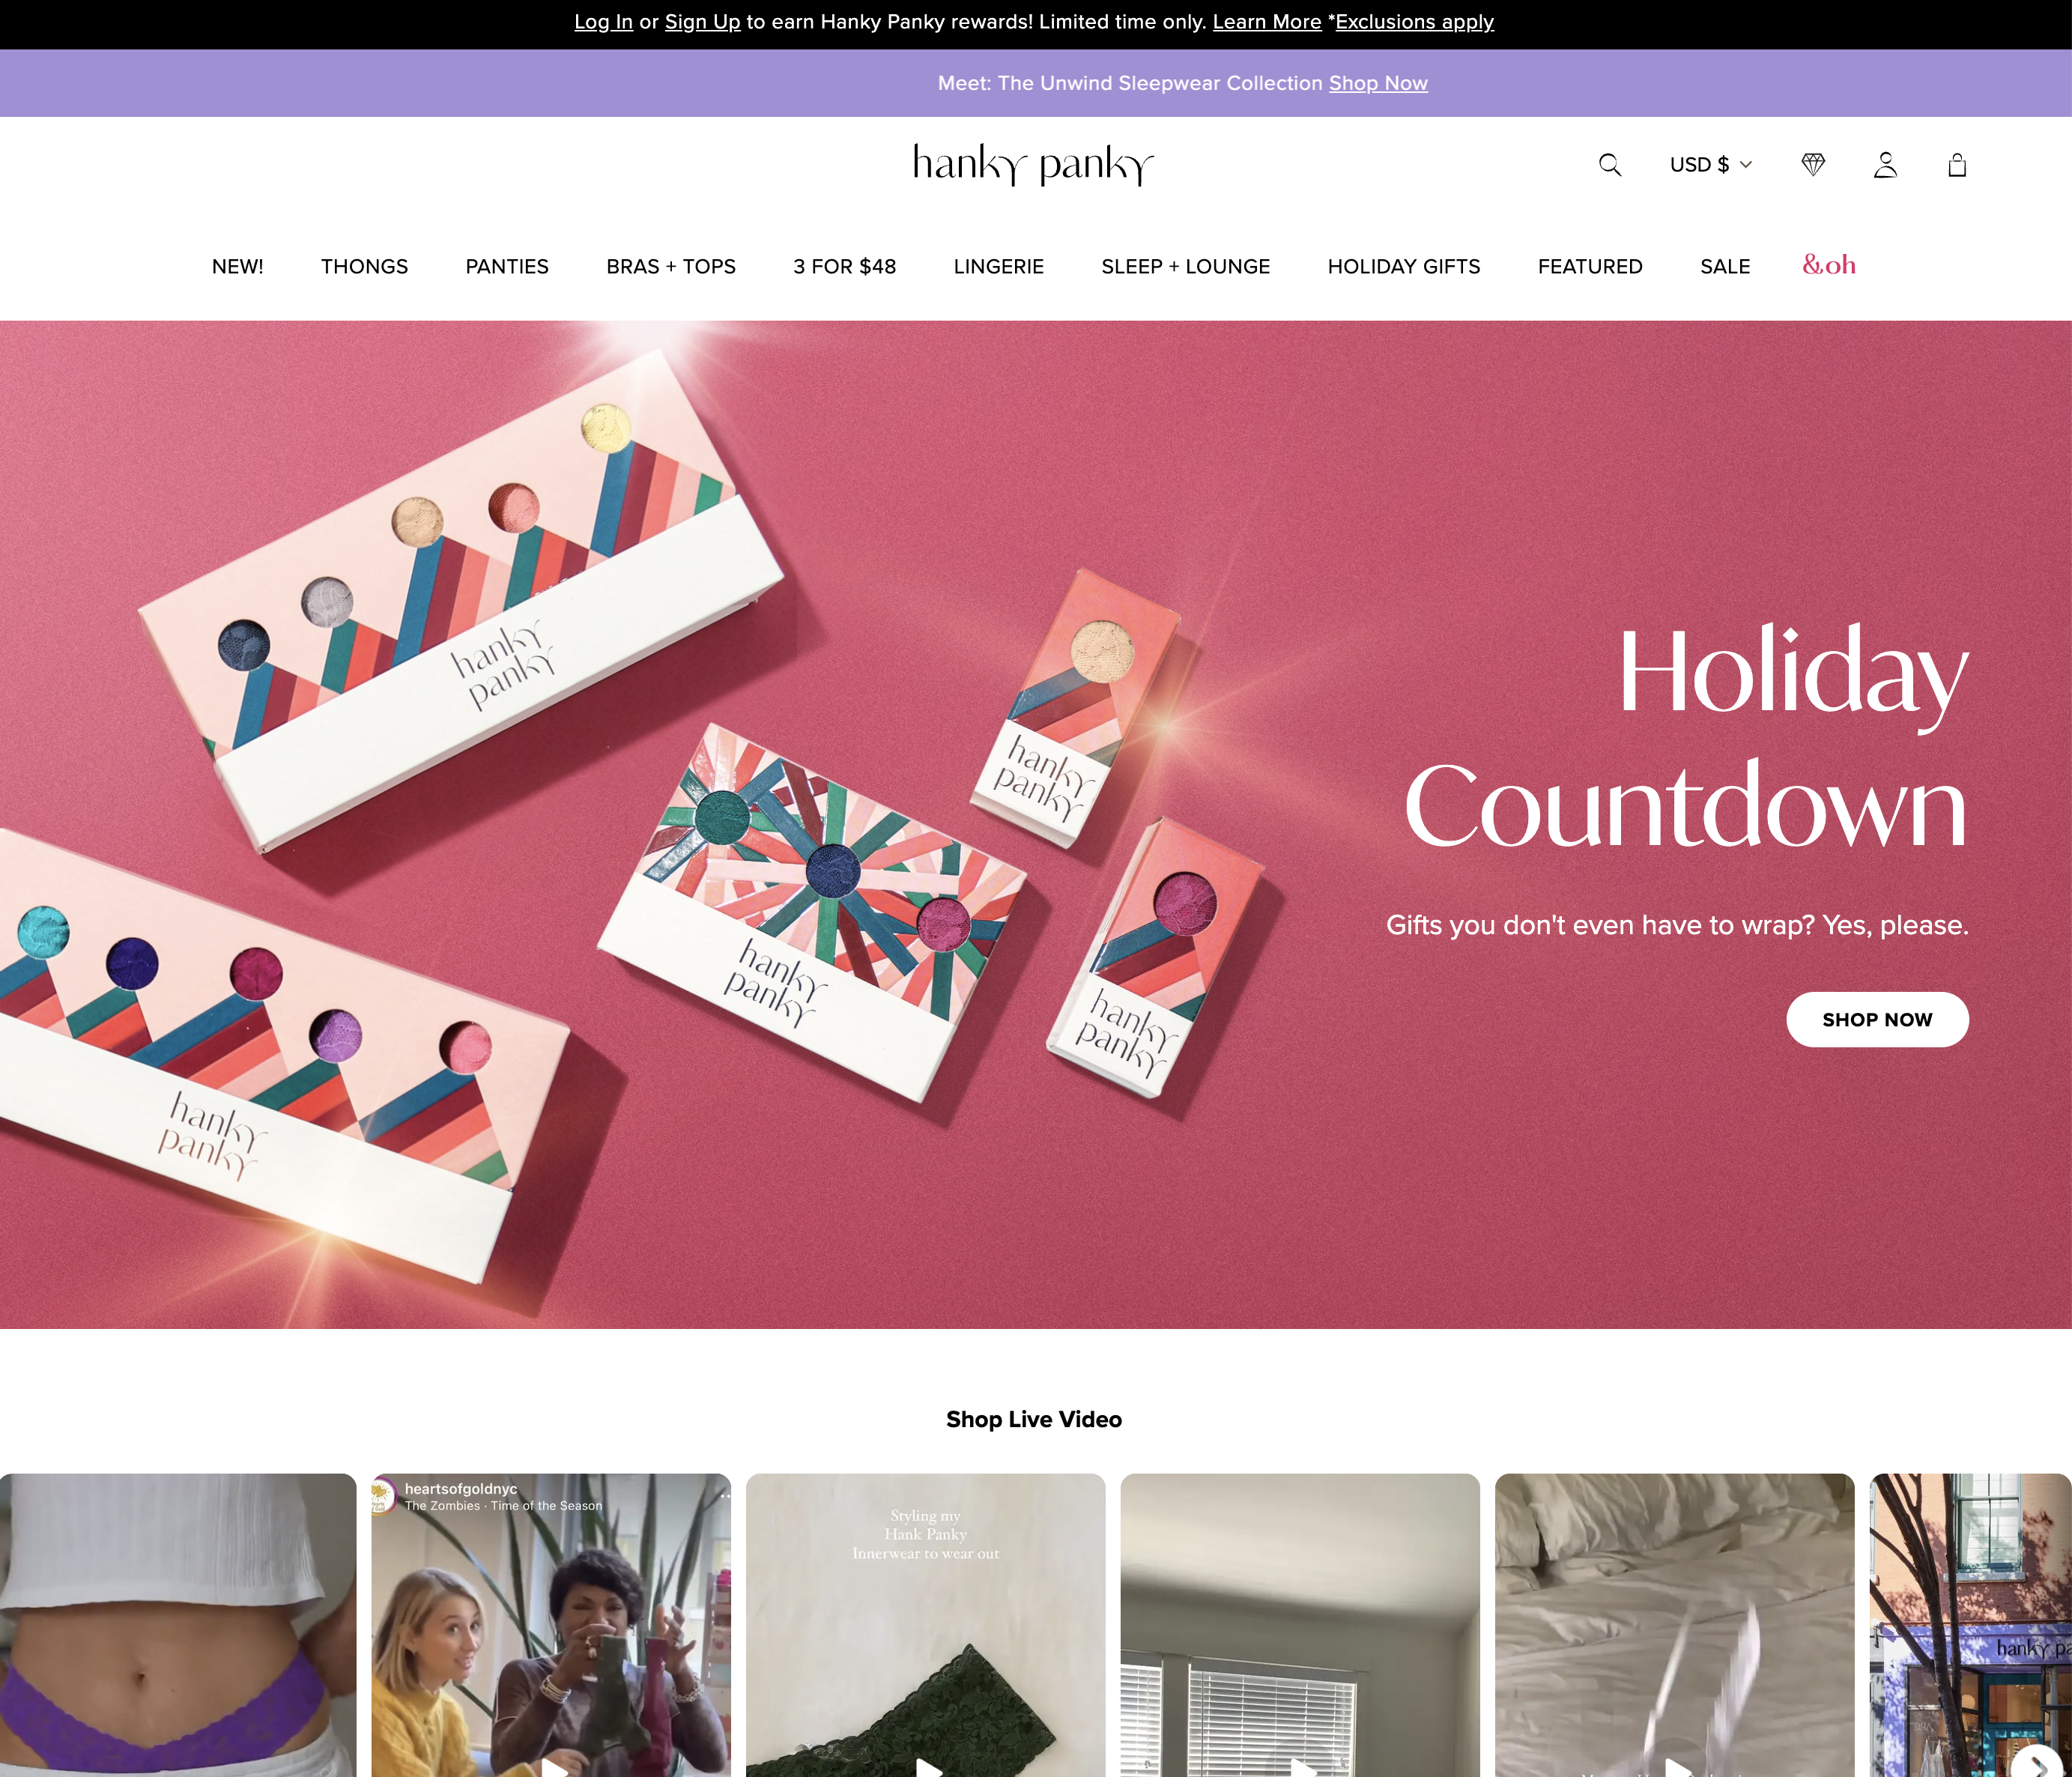This screenshot has width=2072, height=1777.
Task: Open the search magnifier icon
Action: coord(1609,165)
